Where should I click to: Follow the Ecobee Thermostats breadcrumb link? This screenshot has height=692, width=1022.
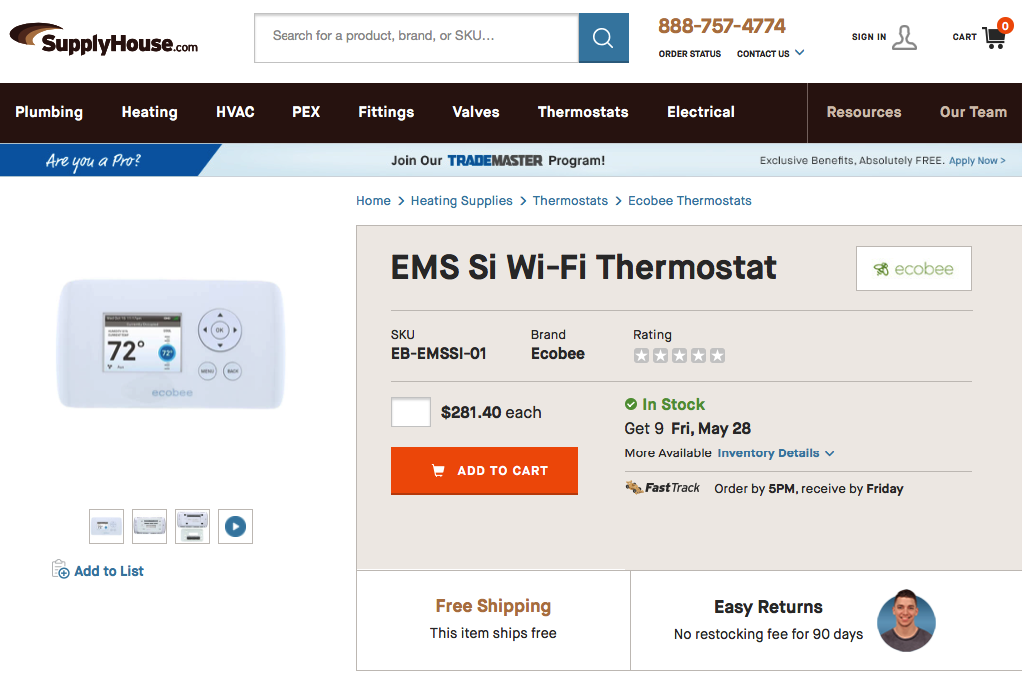689,201
